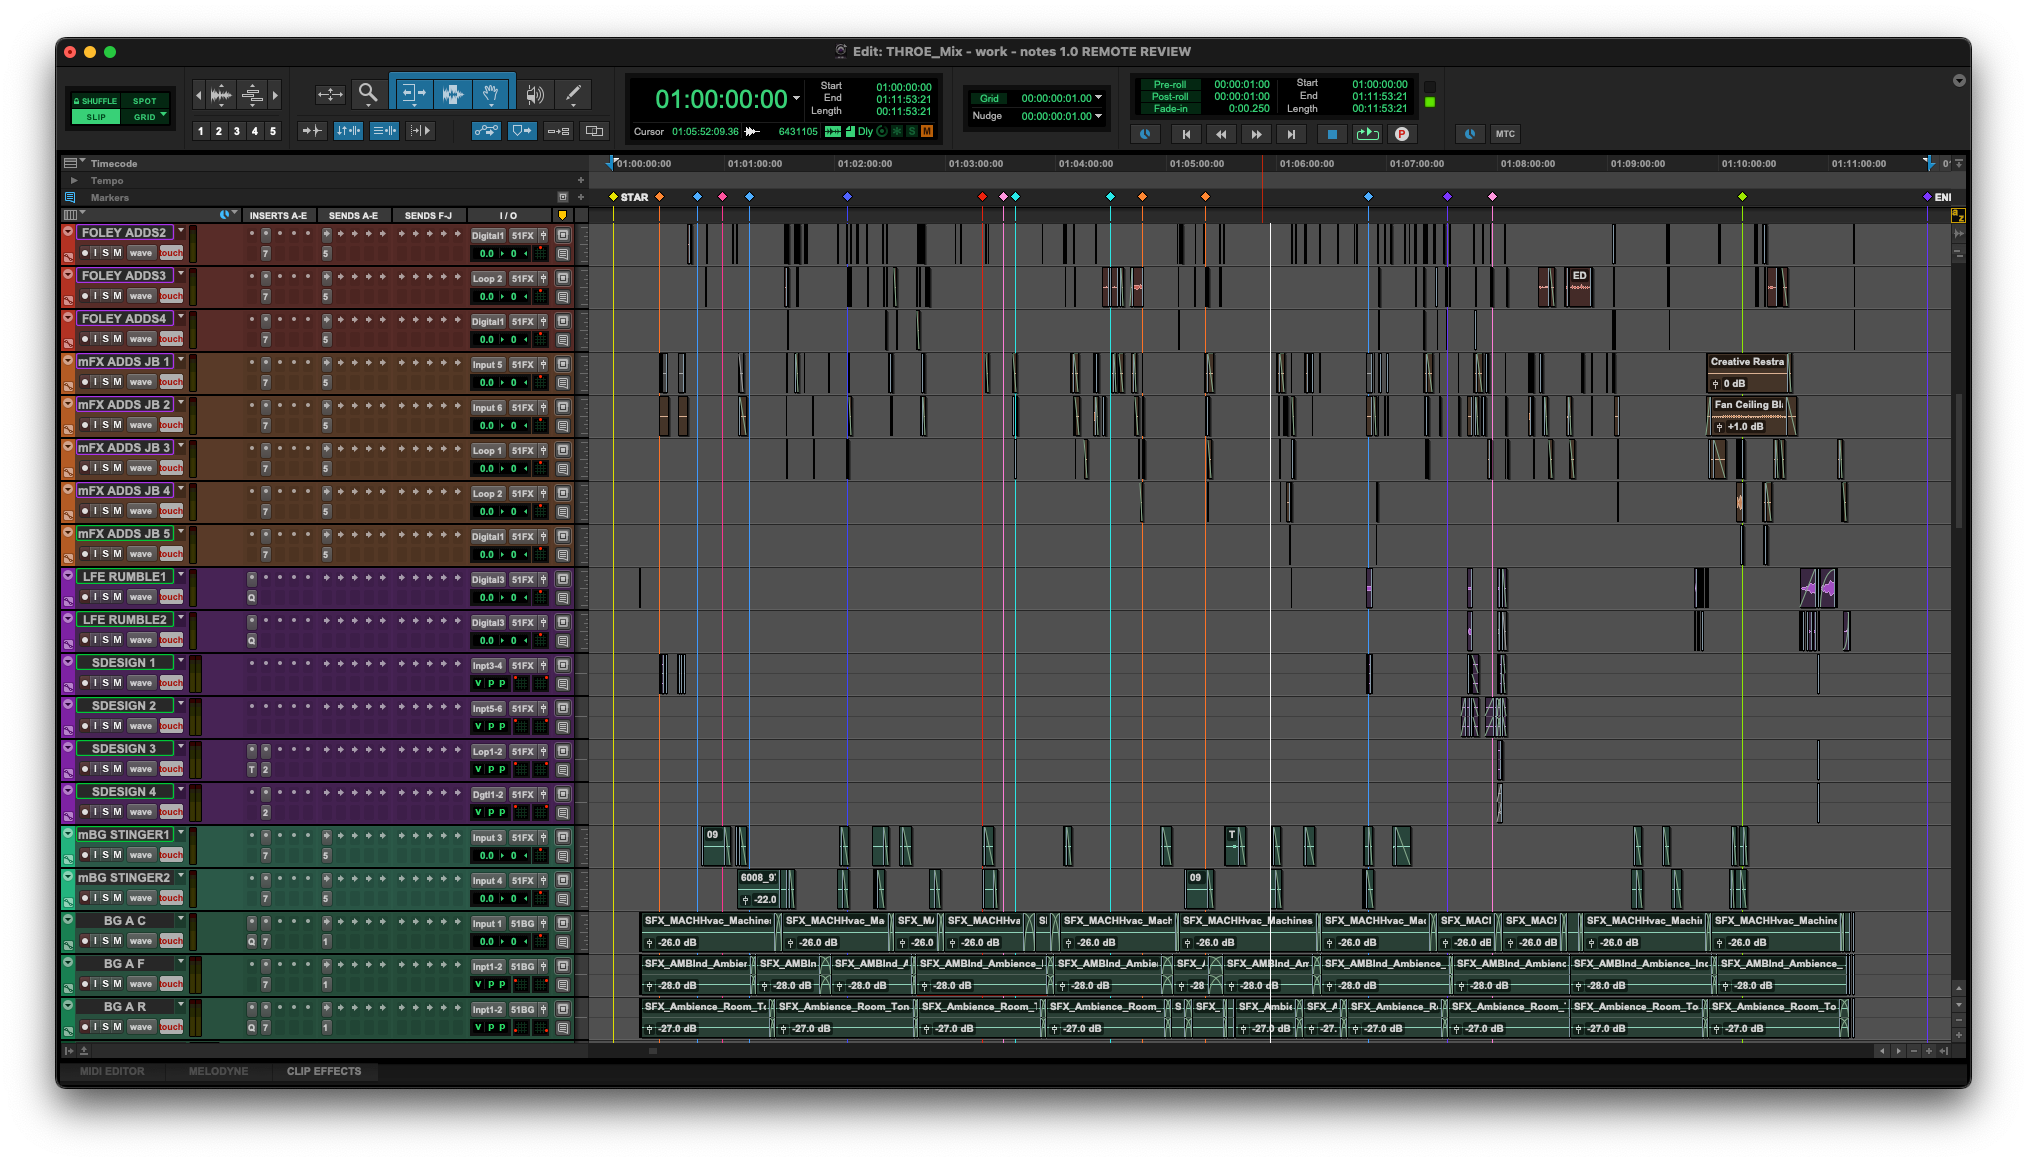Solo the LFE RUMBLE1 track
This screenshot has height=1162, width=2027.
106,597
